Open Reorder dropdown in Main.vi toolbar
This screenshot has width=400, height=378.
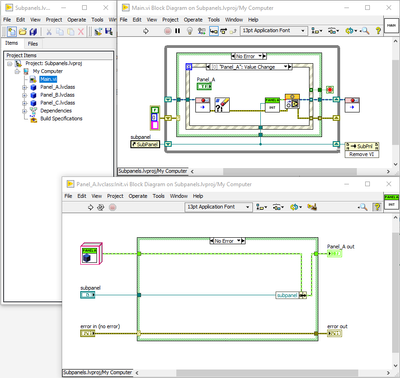click(351, 31)
